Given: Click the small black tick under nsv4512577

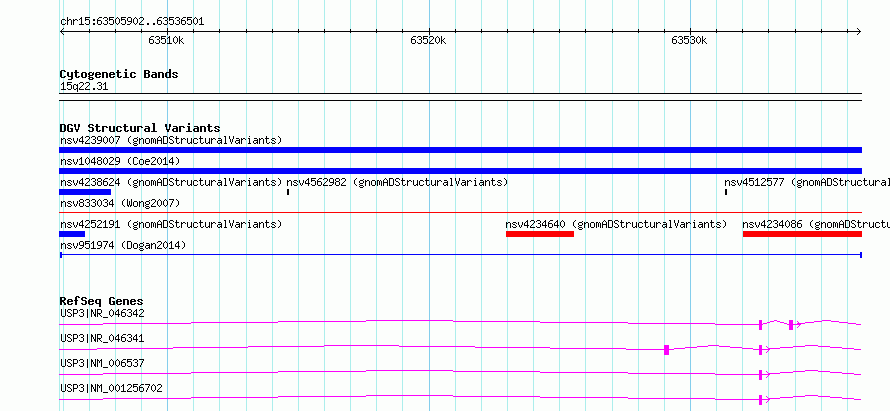Looking at the screenshot, I should (x=726, y=192).
